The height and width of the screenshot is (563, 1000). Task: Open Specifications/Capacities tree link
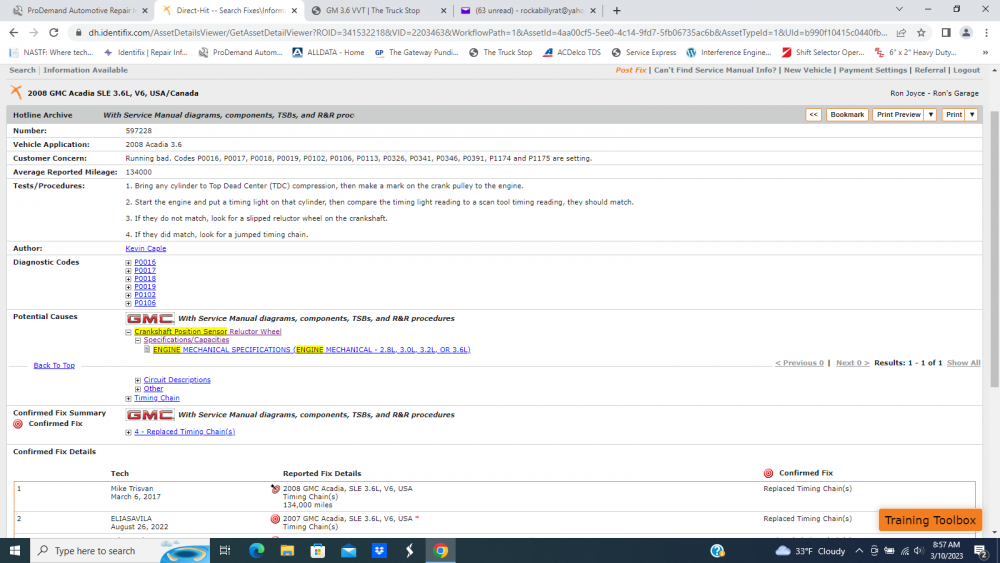186,340
